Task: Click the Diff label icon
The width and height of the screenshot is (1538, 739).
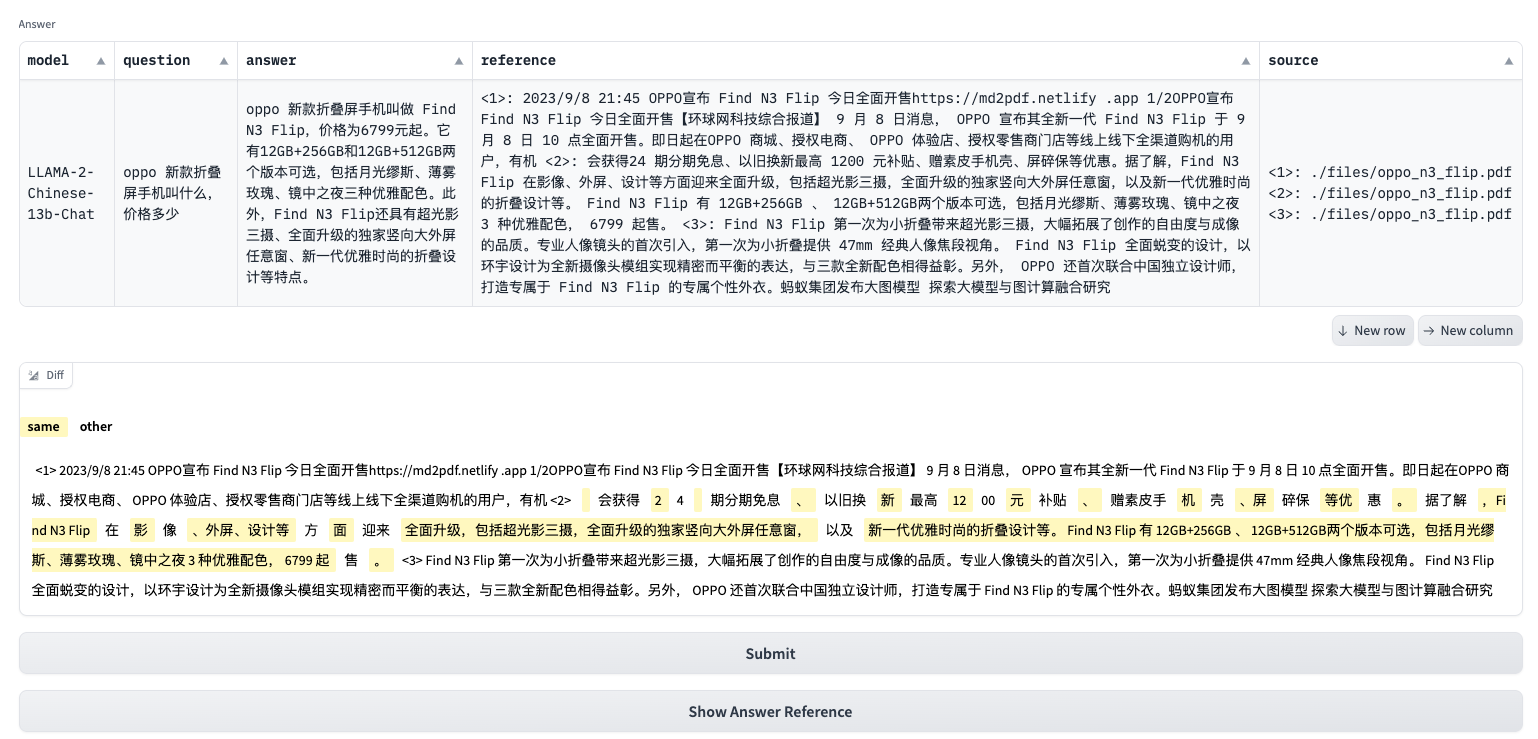Action: 34,376
